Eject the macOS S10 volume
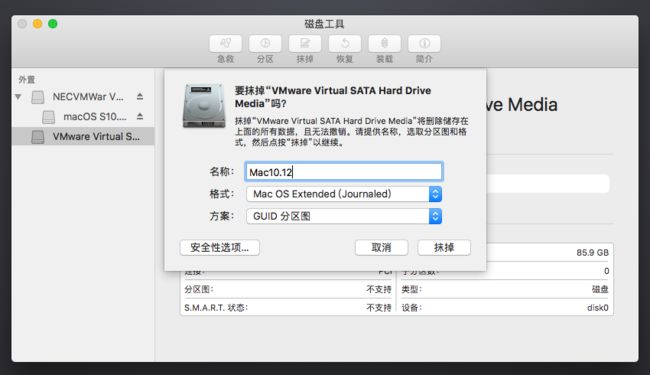 tap(140, 116)
